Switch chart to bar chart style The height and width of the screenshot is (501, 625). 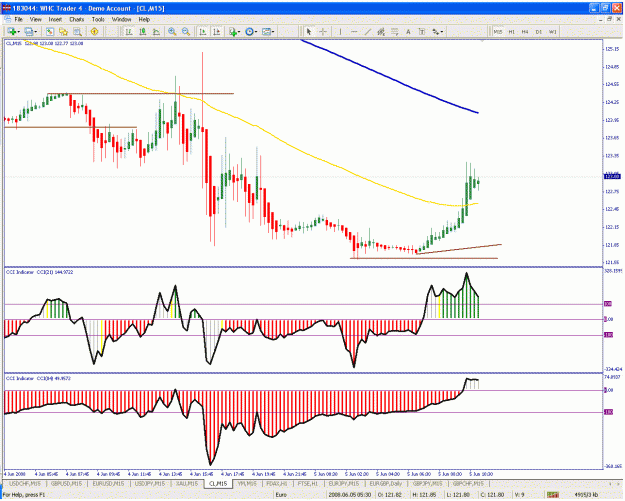point(129,31)
